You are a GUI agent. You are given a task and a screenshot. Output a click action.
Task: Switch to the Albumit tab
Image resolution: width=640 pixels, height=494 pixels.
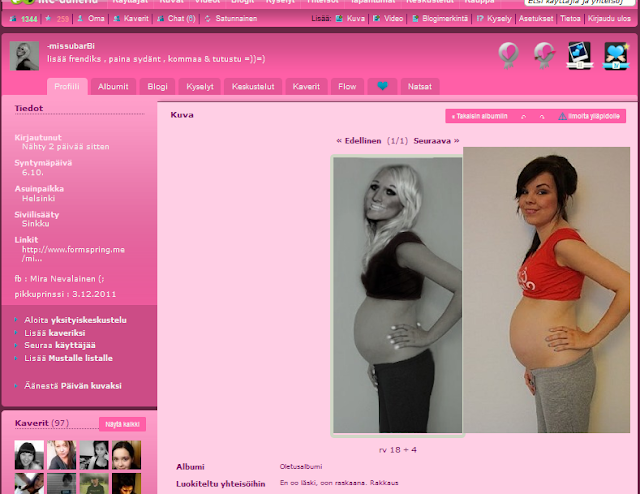click(x=113, y=87)
